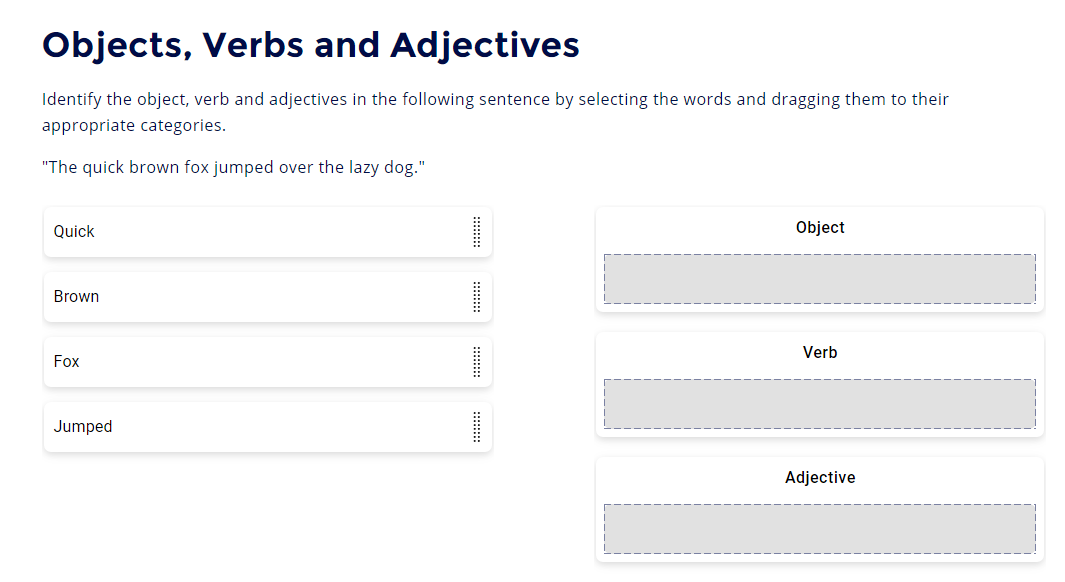Image resolution: width=1065 pixels, height=582 pixels.
Task: Click the Verb category header
Action: coord(820,353)
